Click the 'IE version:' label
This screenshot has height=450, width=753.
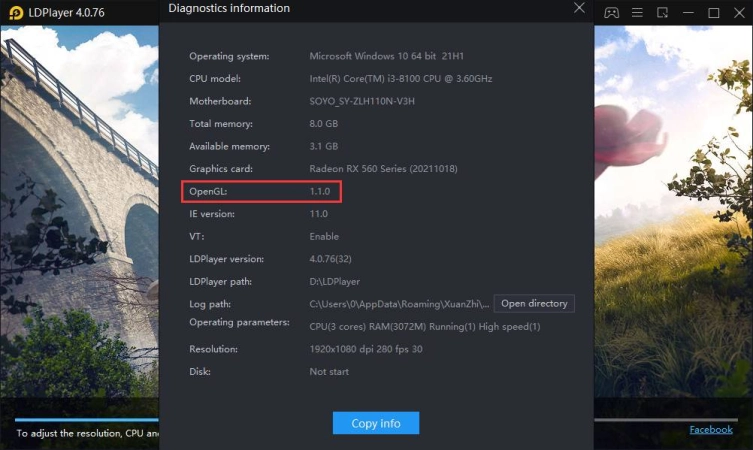pos(212,214)
